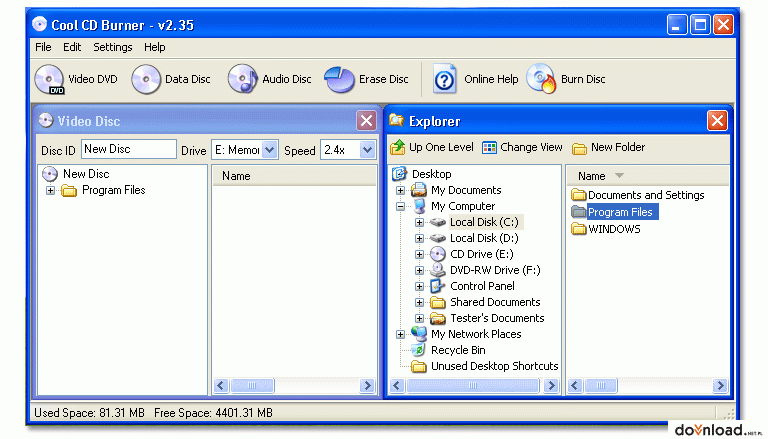Maximize the Cool CD Burner window
The width and height of the screenshot is (768, 439).
pyautogui.click(x=700, y=24)
